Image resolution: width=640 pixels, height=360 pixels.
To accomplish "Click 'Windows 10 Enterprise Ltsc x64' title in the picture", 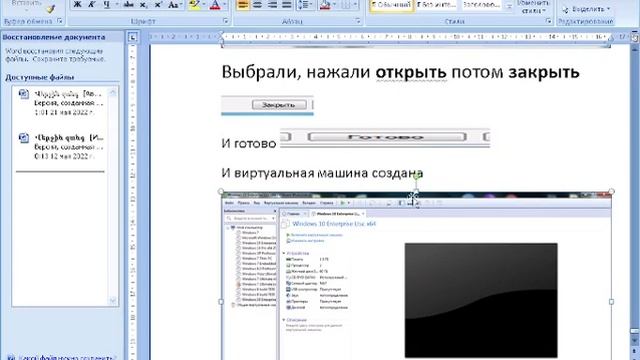I will pos(334,224).
